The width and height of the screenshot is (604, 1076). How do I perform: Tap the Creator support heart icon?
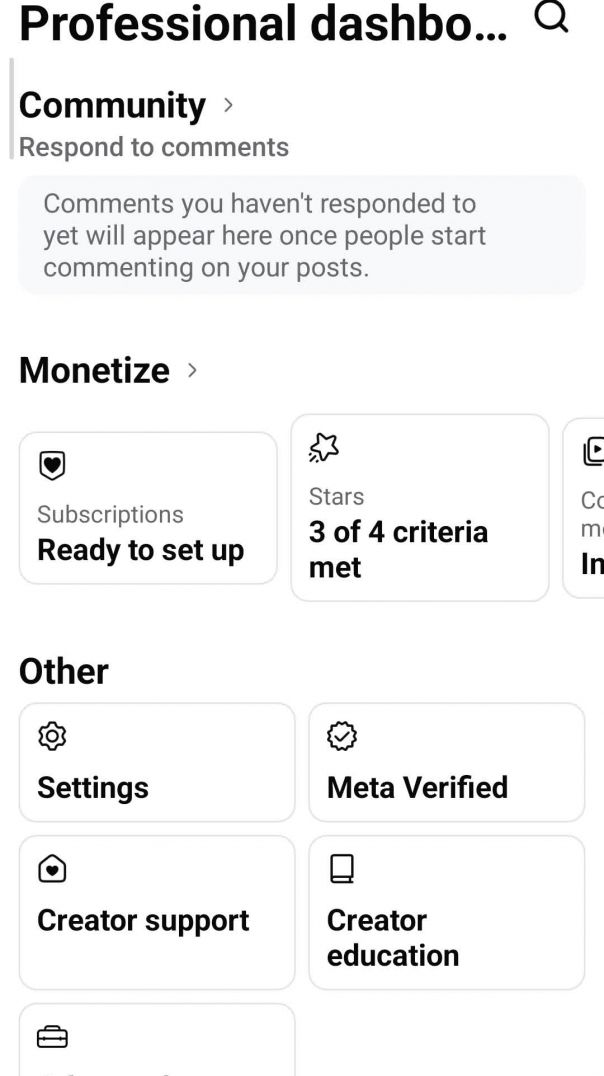point(52,870)
